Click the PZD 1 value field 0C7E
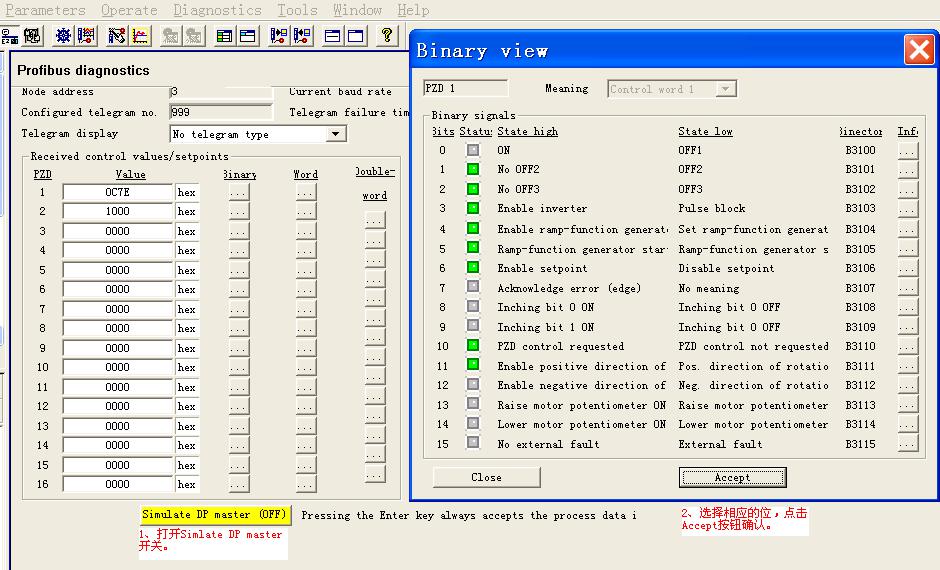940x570 pixels. pos(117,192)
